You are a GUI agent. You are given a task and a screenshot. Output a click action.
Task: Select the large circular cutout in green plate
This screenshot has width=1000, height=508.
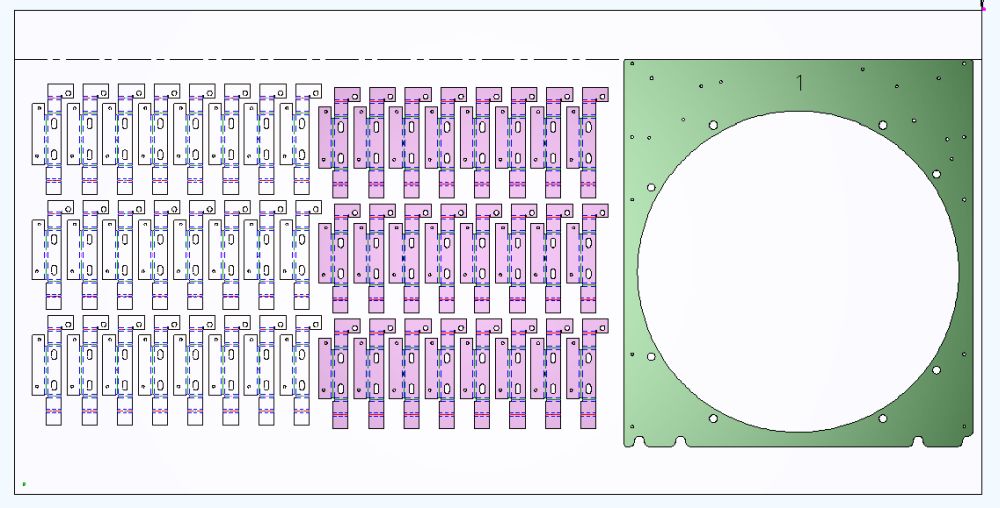(797, 271)
